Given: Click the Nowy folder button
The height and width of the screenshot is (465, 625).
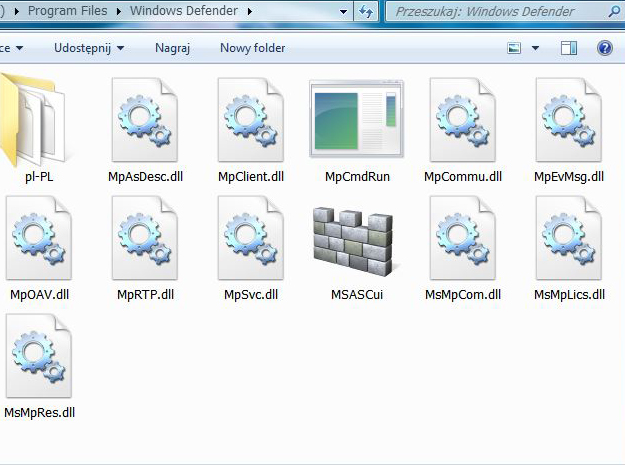Looking at the screenshot, I should pyautogui.click(x=253, y=48).
